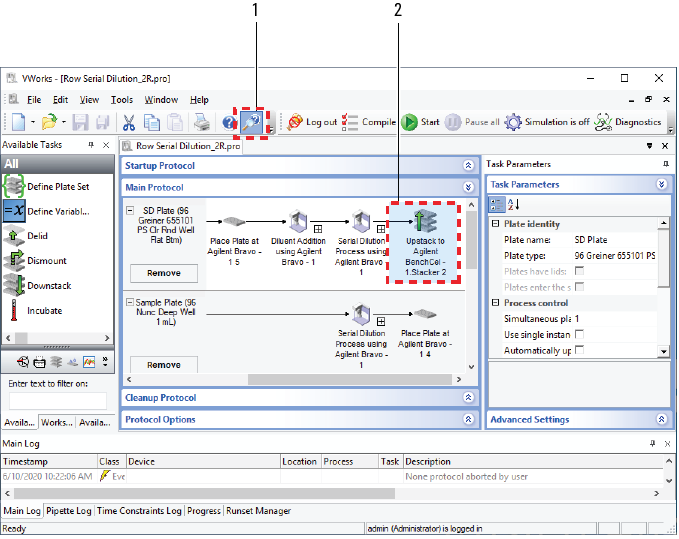Select the Downstack task icon

(x=14, y=286)
